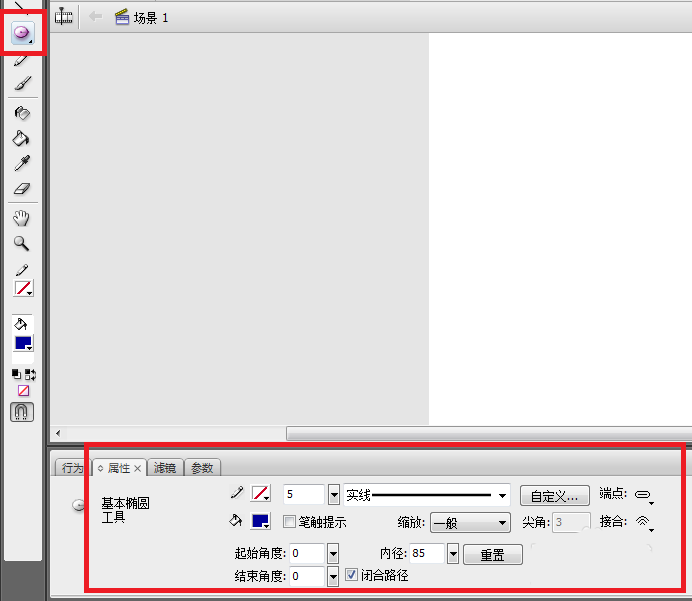
Task: Select the Hand tool
Action: pos(22,218)
